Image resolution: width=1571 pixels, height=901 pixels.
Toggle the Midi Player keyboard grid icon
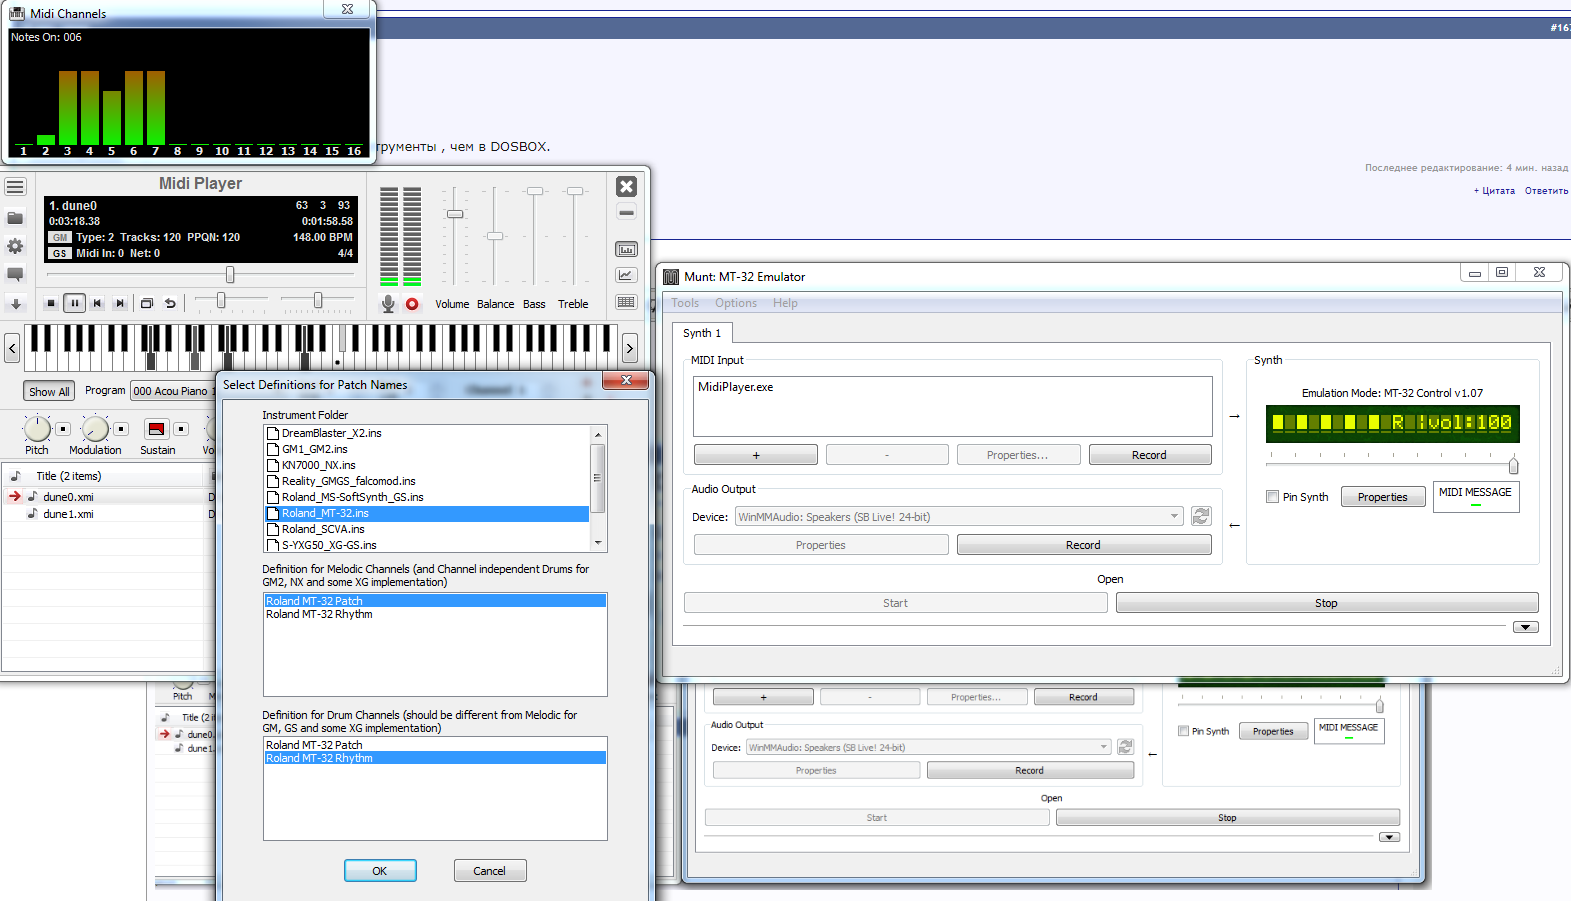click(626, 302)
